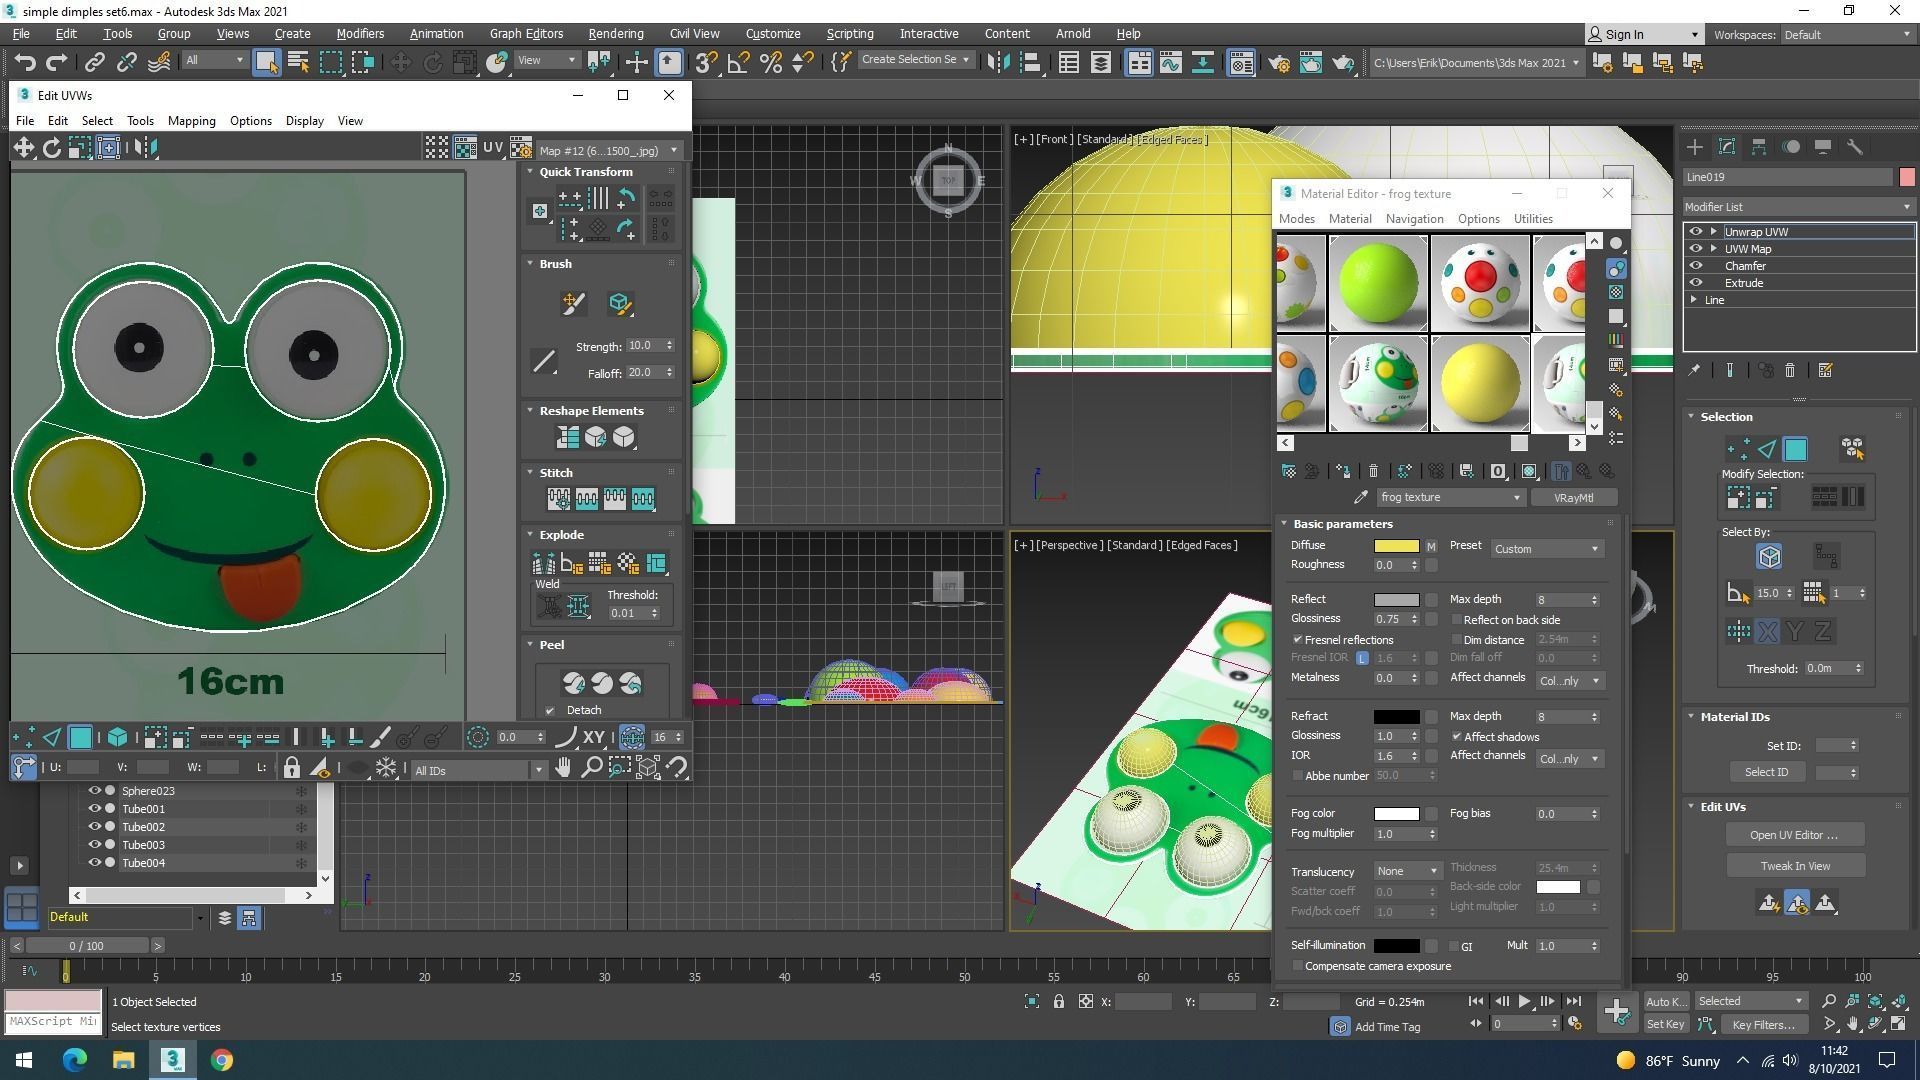Open the Workspaces Default dropdown
This screenshot has width=1920, height=1080.
click(x=1847, y=35)
